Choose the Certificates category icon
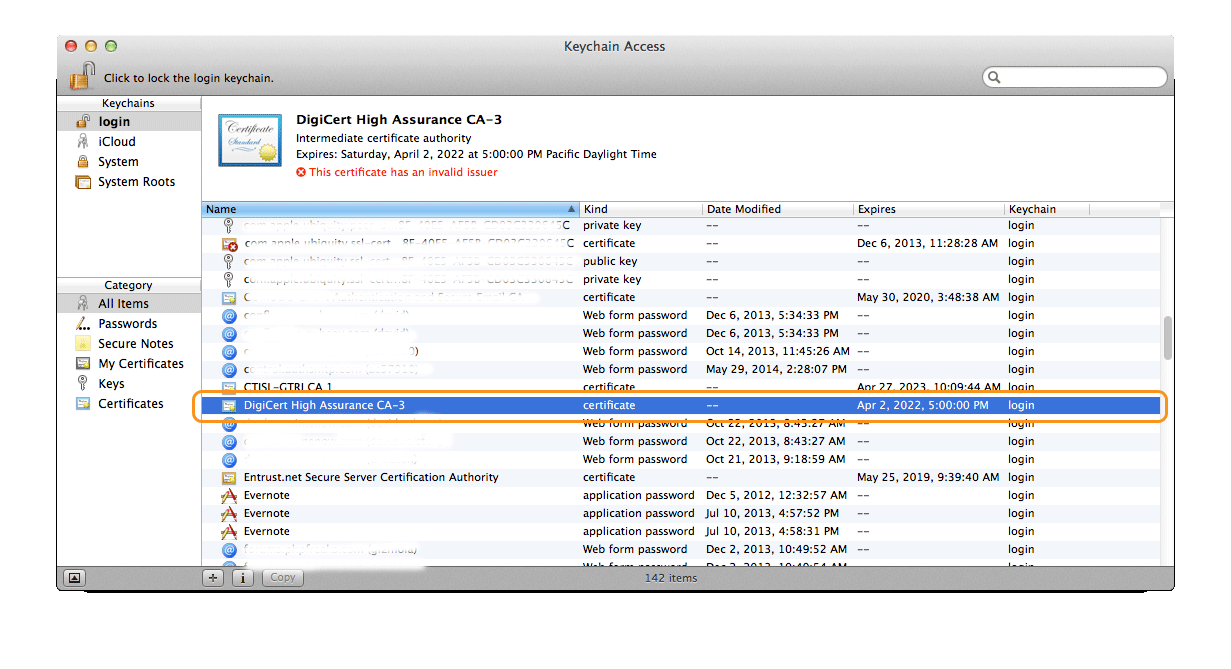1231x669 pixels. (83, 403)
